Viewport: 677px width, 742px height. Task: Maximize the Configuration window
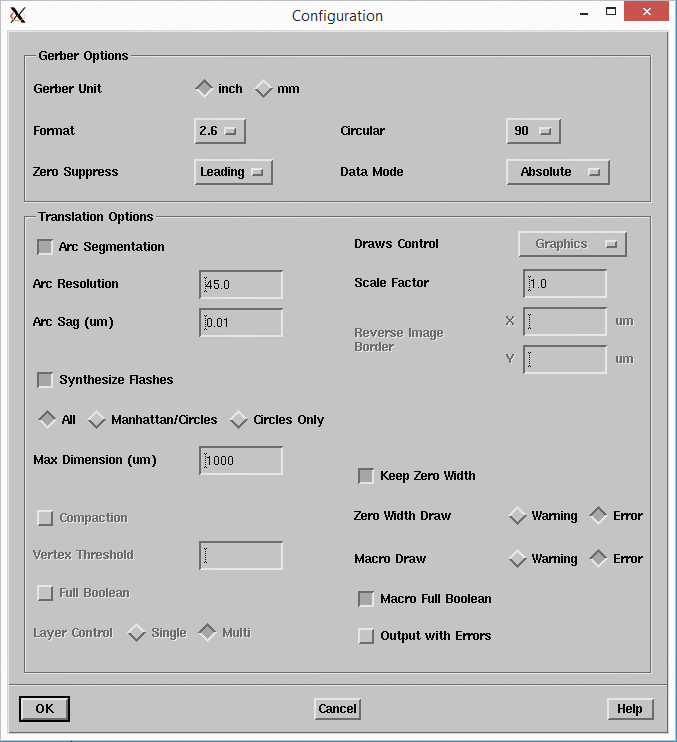click(x=611, y=12)
